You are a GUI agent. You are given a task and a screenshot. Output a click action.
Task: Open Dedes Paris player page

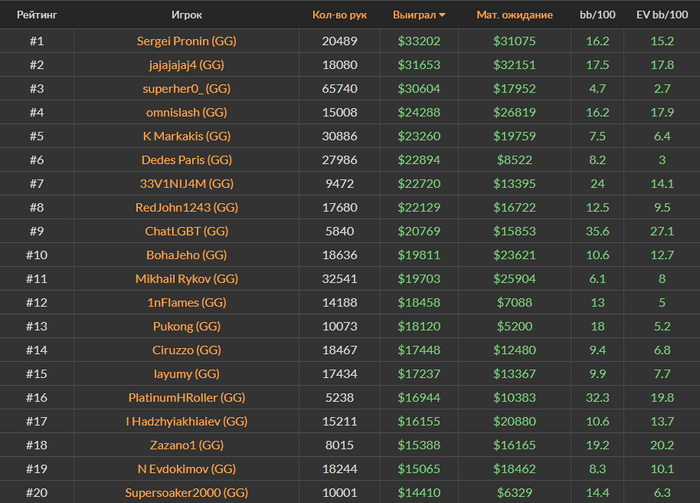(187, 160)
